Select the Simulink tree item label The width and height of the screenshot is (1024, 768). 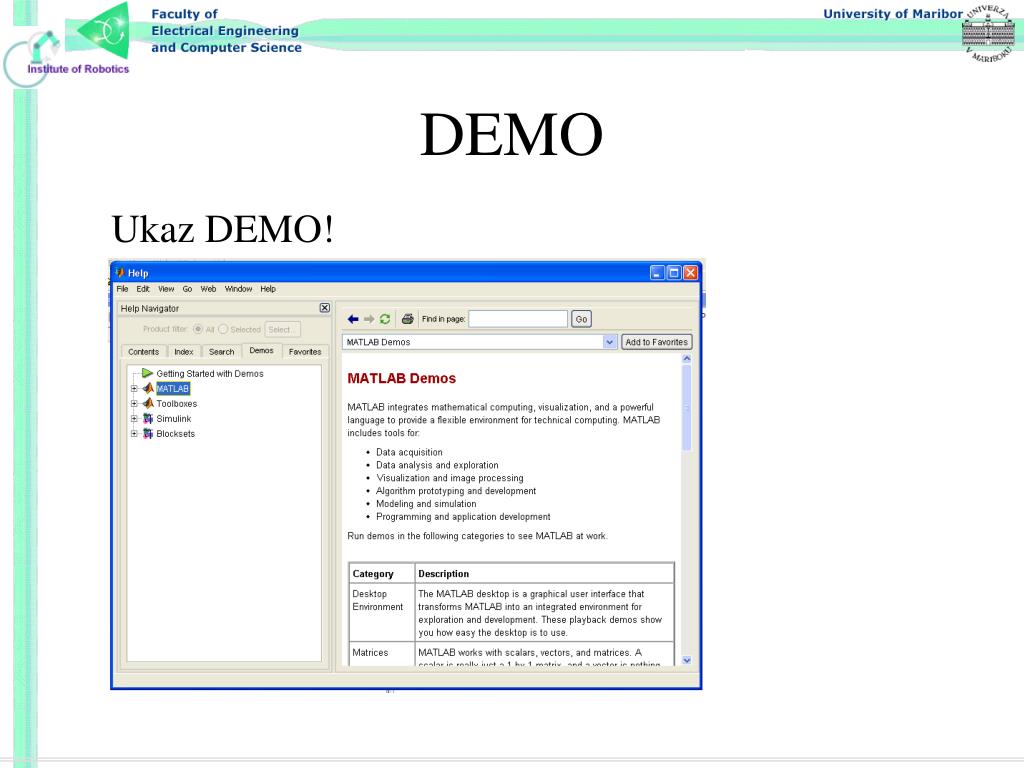pyautogui.click(x=174, y=419)
